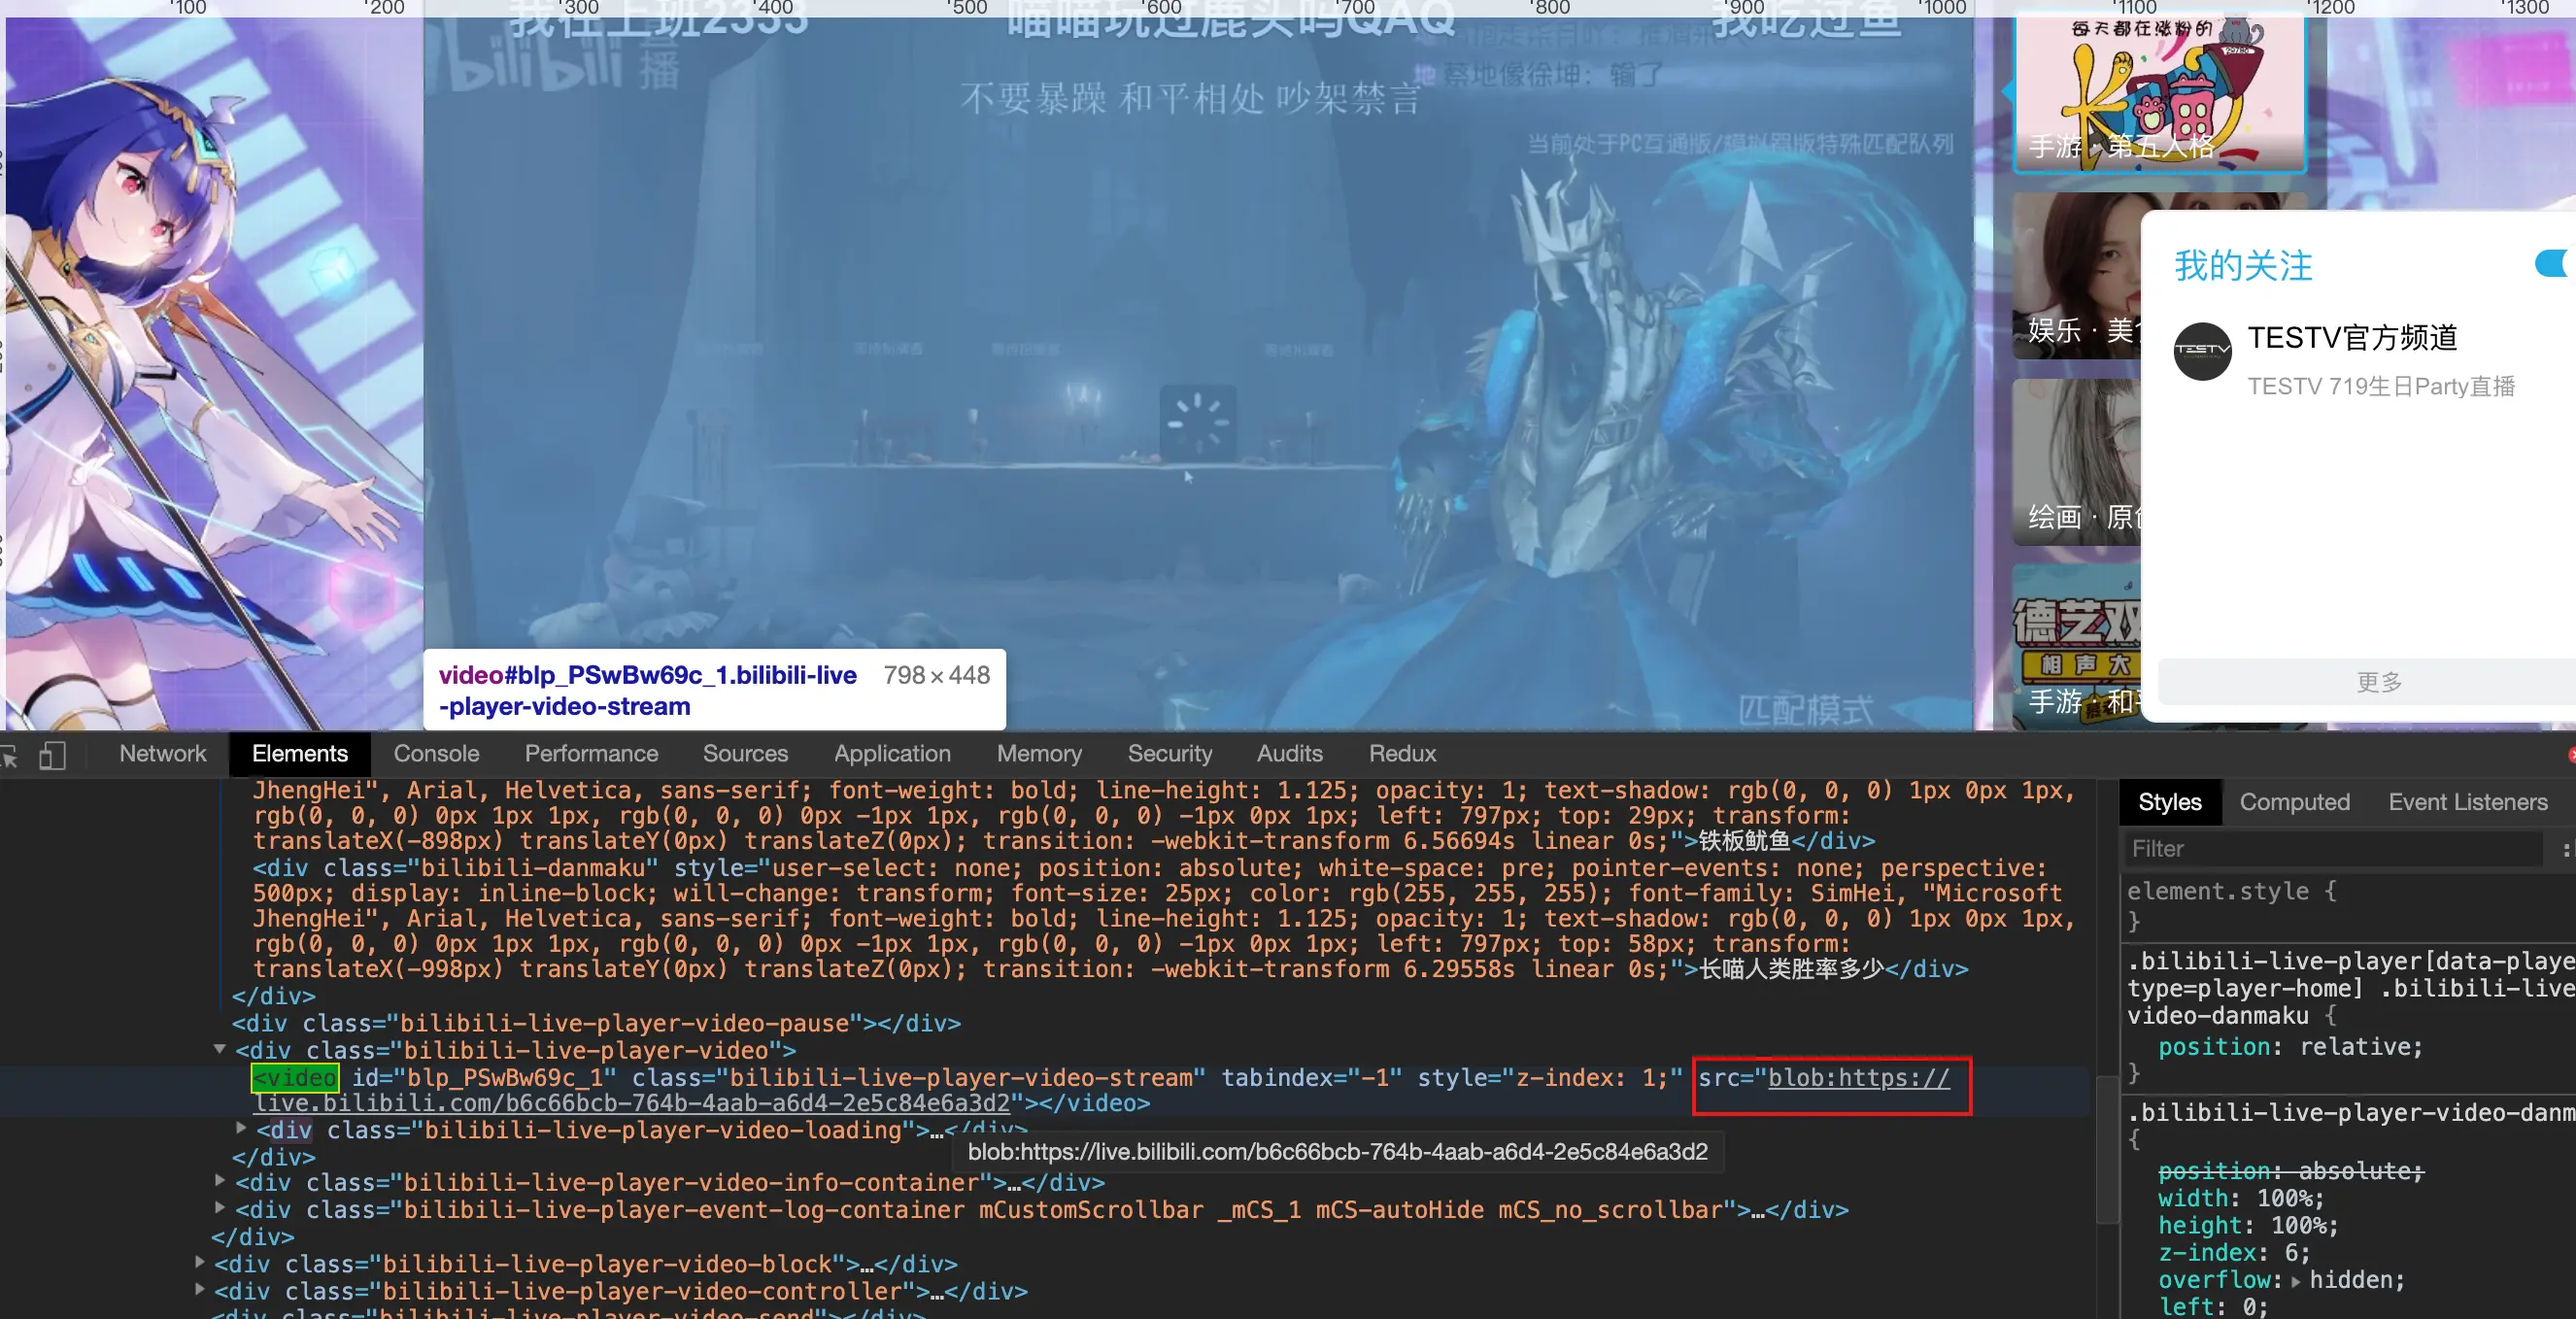Switch to the Computed styles tab
This screenshot has height=1319, width=2576.
2294,802
